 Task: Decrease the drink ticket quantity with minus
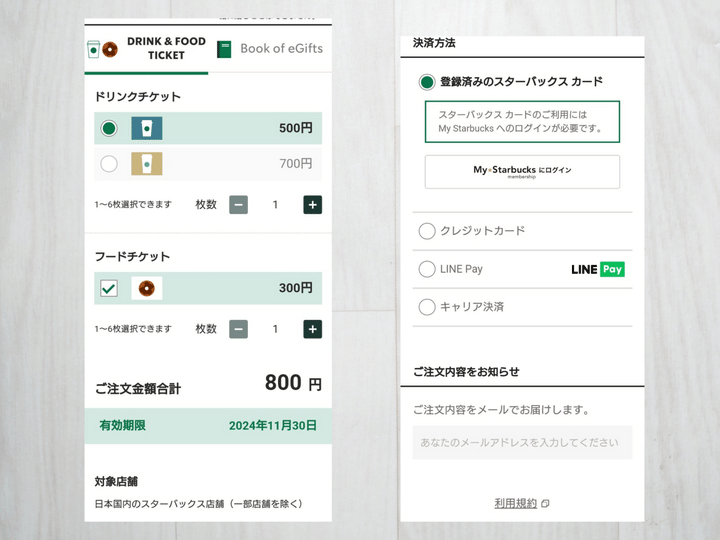(238, 205)
